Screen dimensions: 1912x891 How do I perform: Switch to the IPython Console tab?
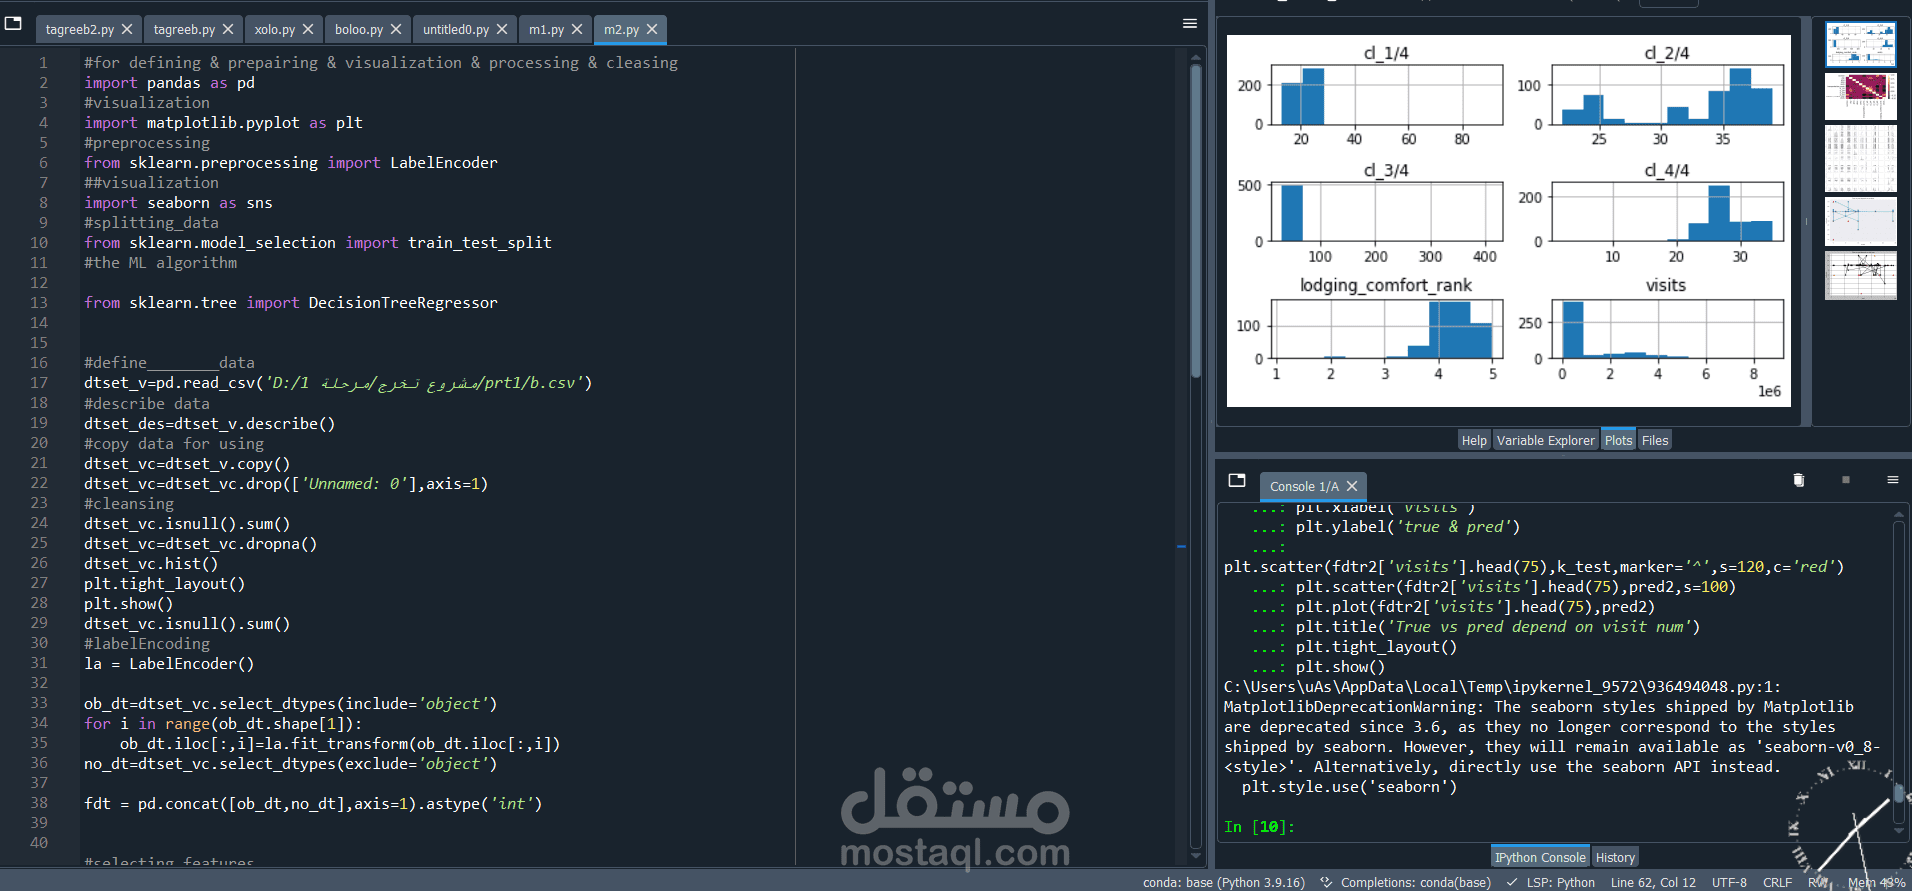click(1540, 857)
